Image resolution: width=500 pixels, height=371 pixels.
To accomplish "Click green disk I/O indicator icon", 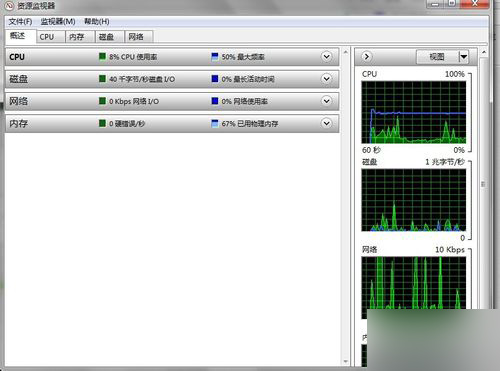I will pyautogui.click(x=102, y=79).
